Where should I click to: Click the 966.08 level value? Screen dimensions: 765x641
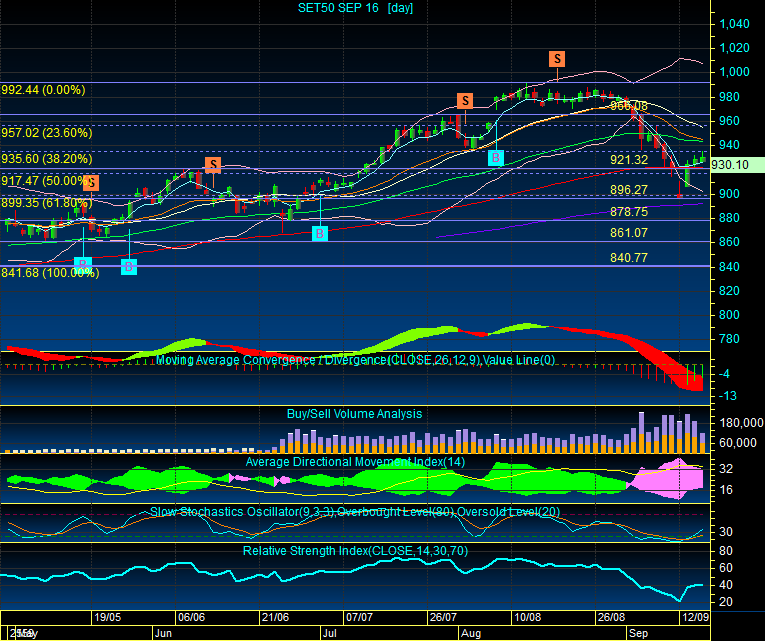click(x=629, y=106)
